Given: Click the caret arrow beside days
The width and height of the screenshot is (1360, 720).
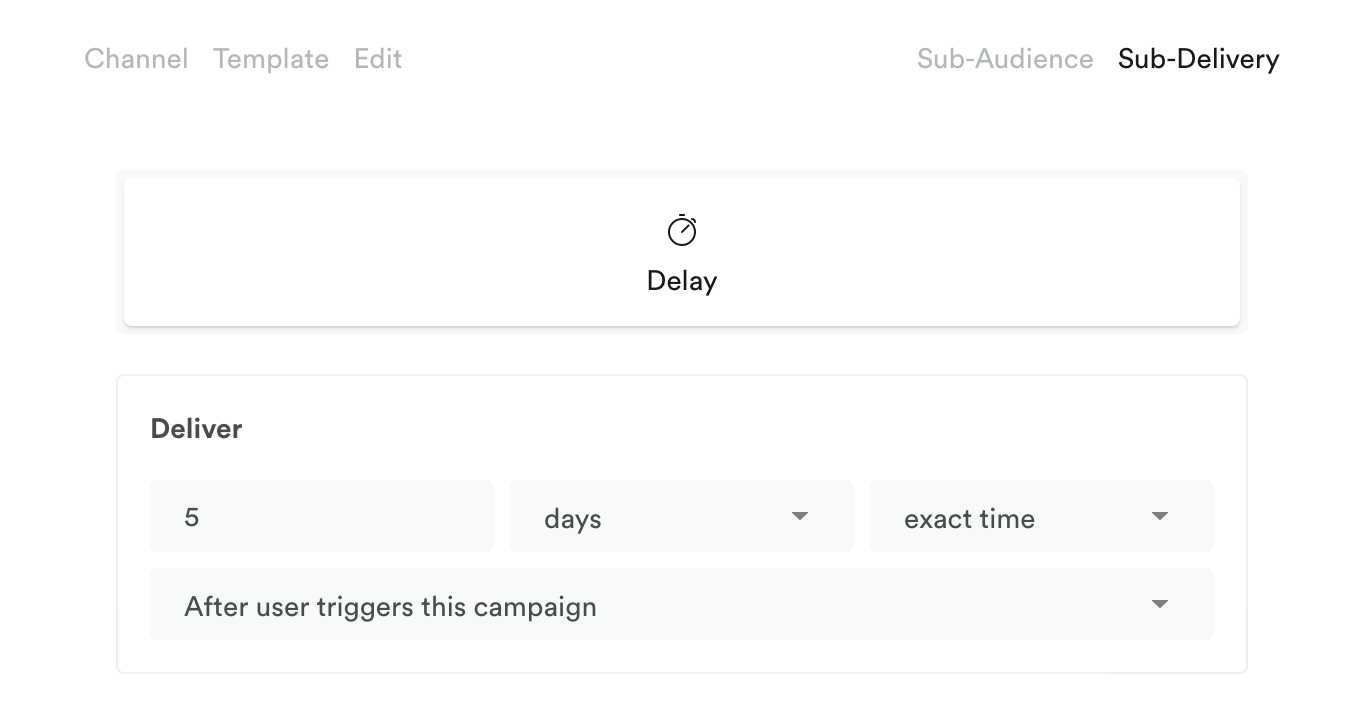Looking at the screenshot, I should (x=799, y=516).
